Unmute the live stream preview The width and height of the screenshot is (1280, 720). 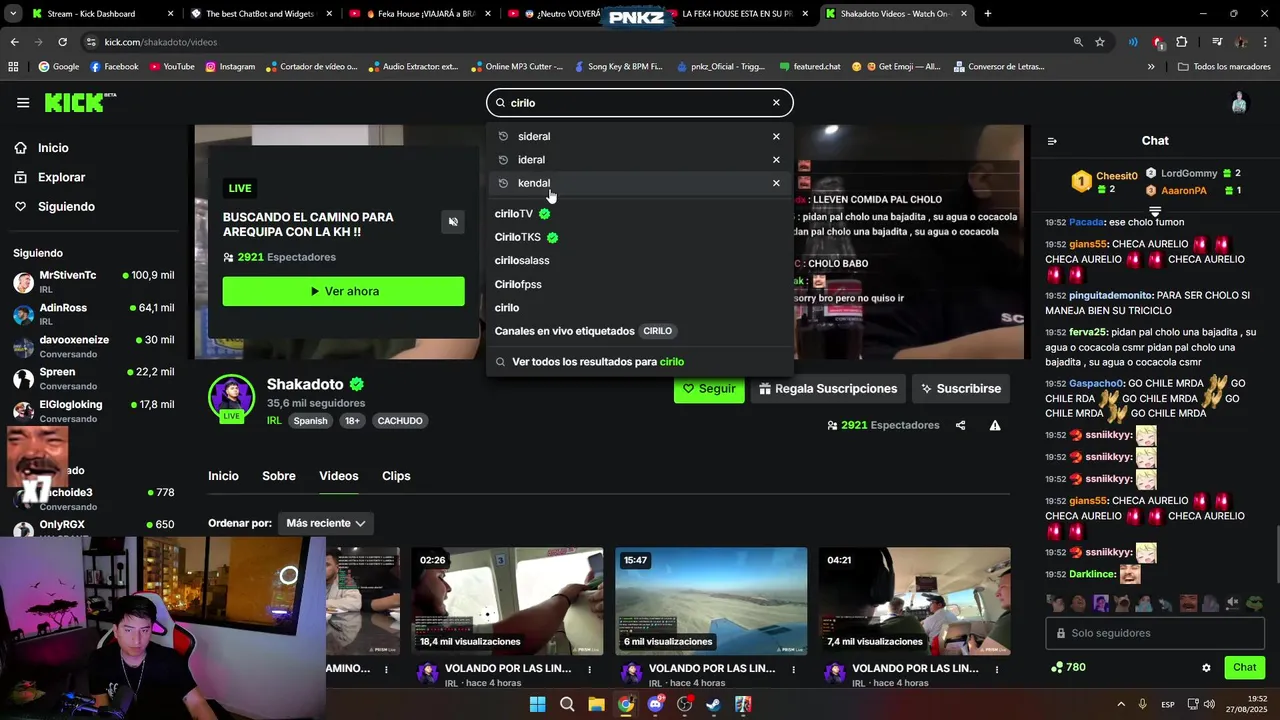pos(453,222)
